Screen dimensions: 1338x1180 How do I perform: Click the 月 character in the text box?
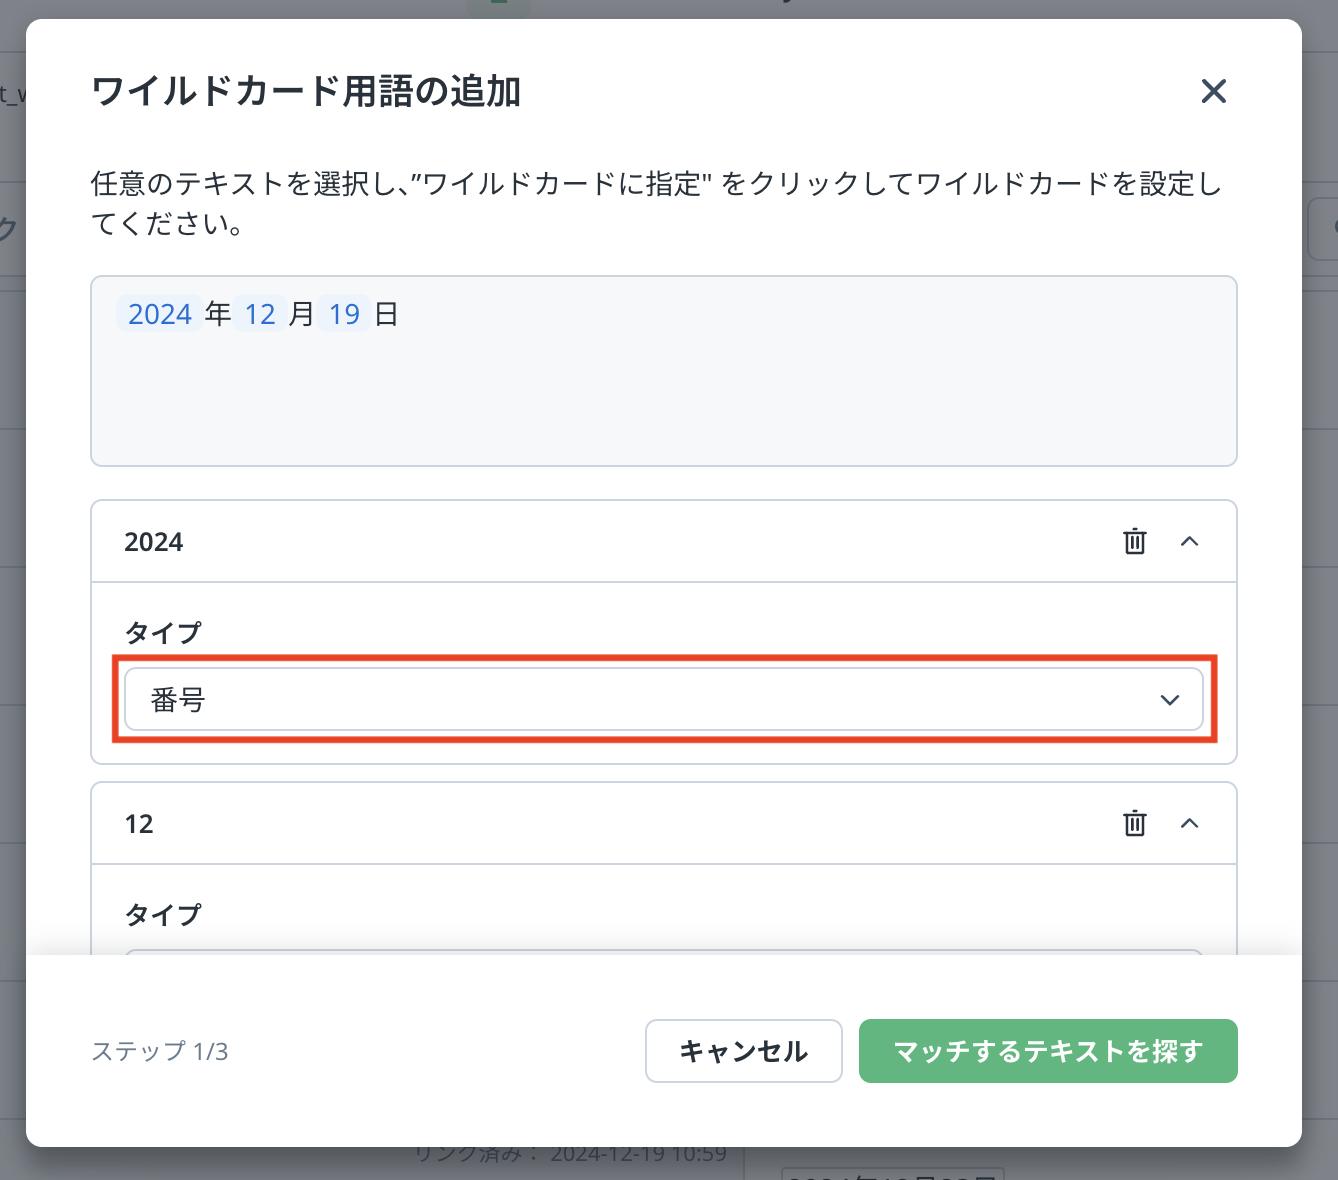pos(302,314)
